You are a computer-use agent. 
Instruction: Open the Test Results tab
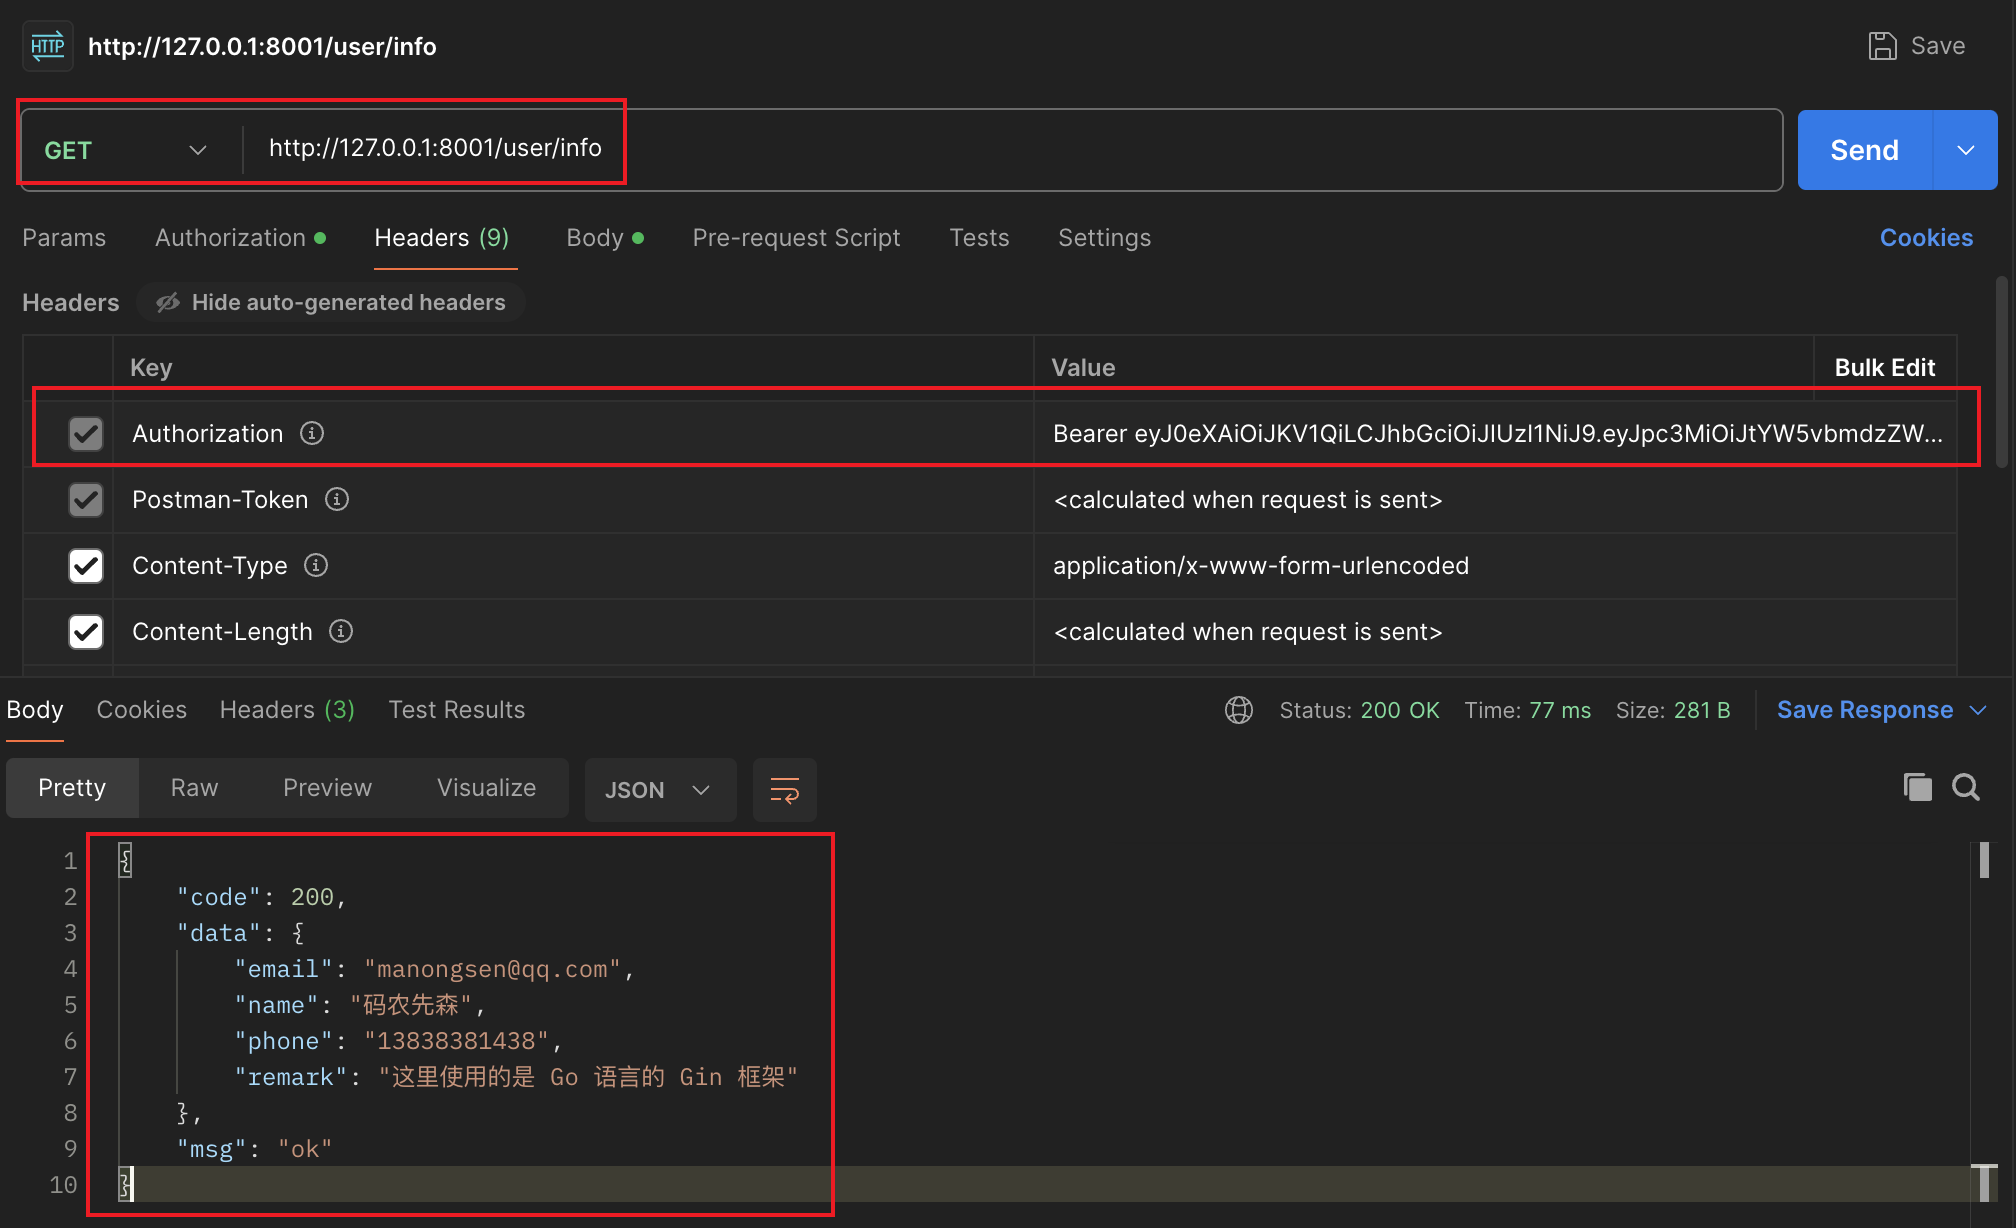tap(456, 710)
